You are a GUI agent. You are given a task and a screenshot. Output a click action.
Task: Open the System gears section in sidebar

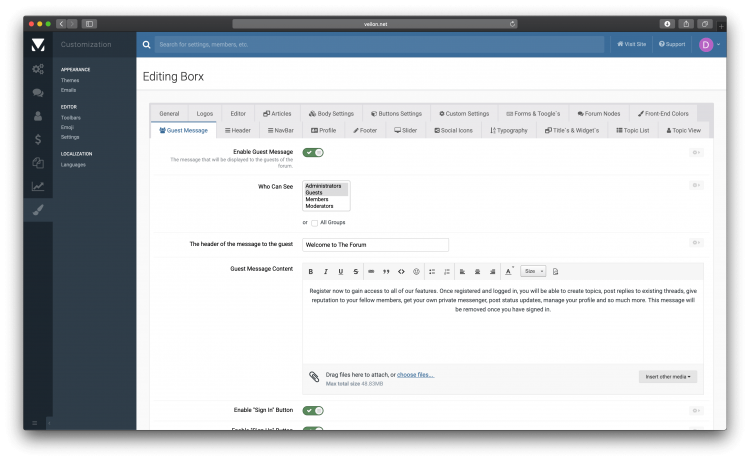click(38, 69)
